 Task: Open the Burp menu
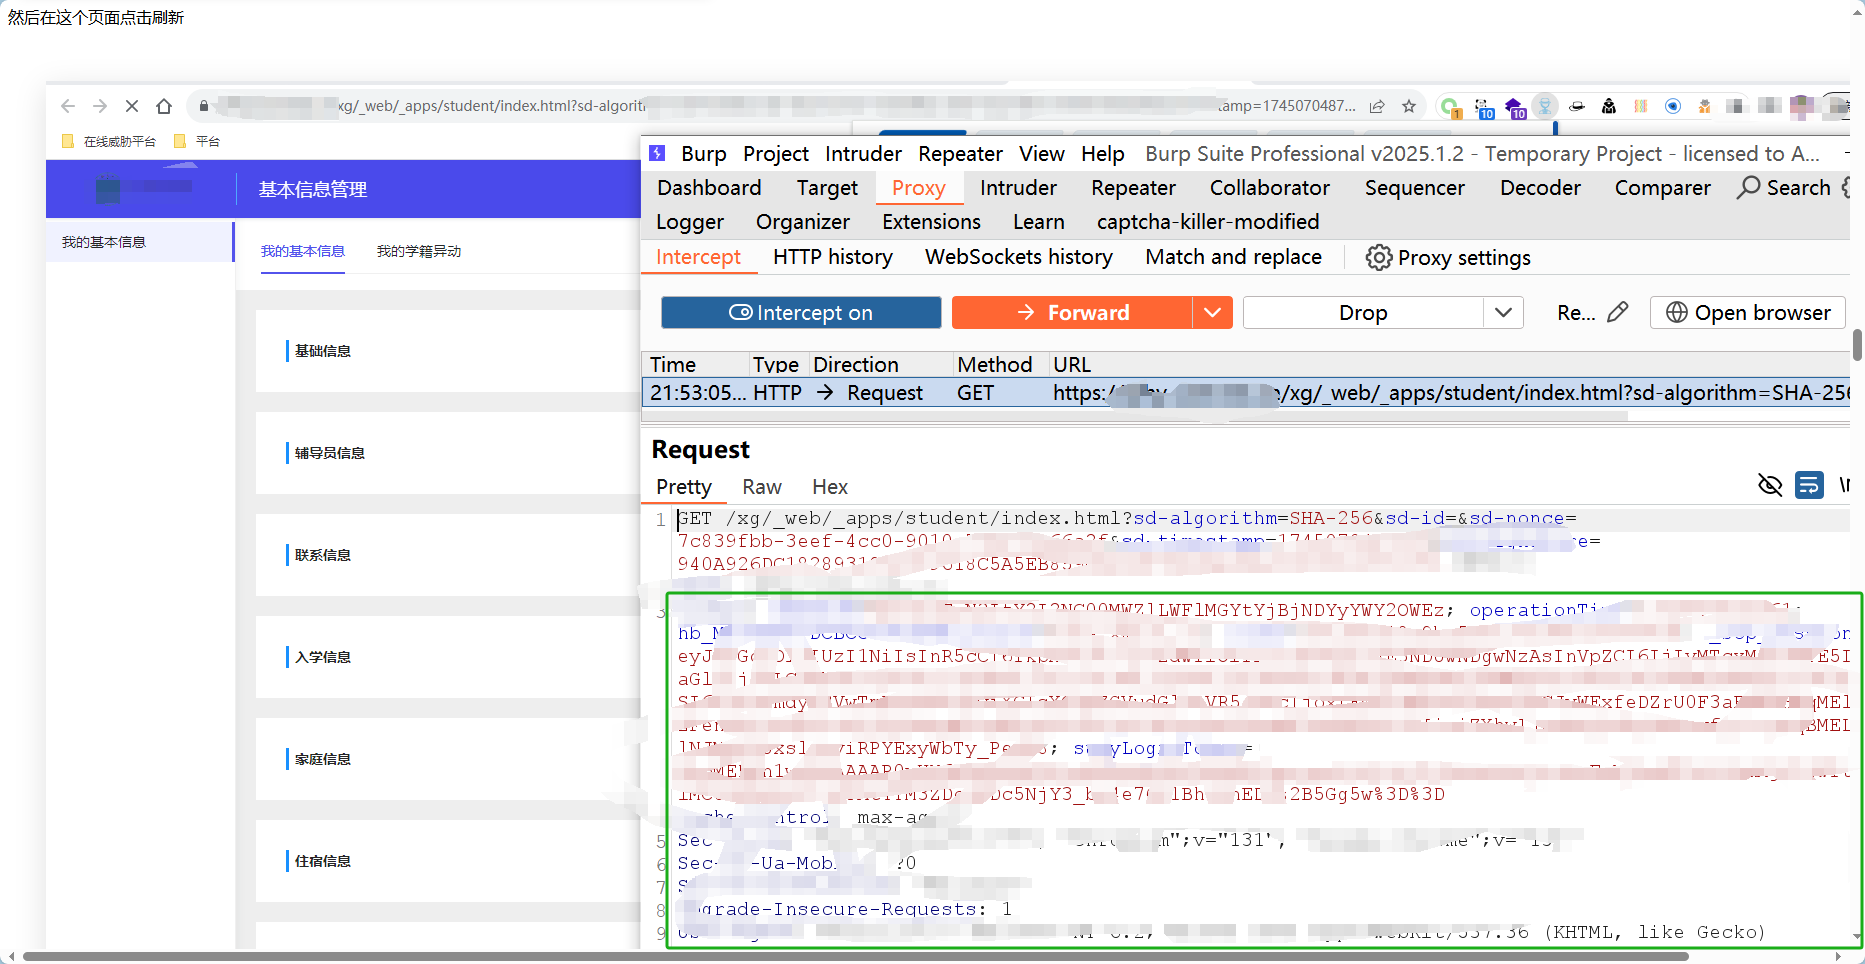pos(704,154)
